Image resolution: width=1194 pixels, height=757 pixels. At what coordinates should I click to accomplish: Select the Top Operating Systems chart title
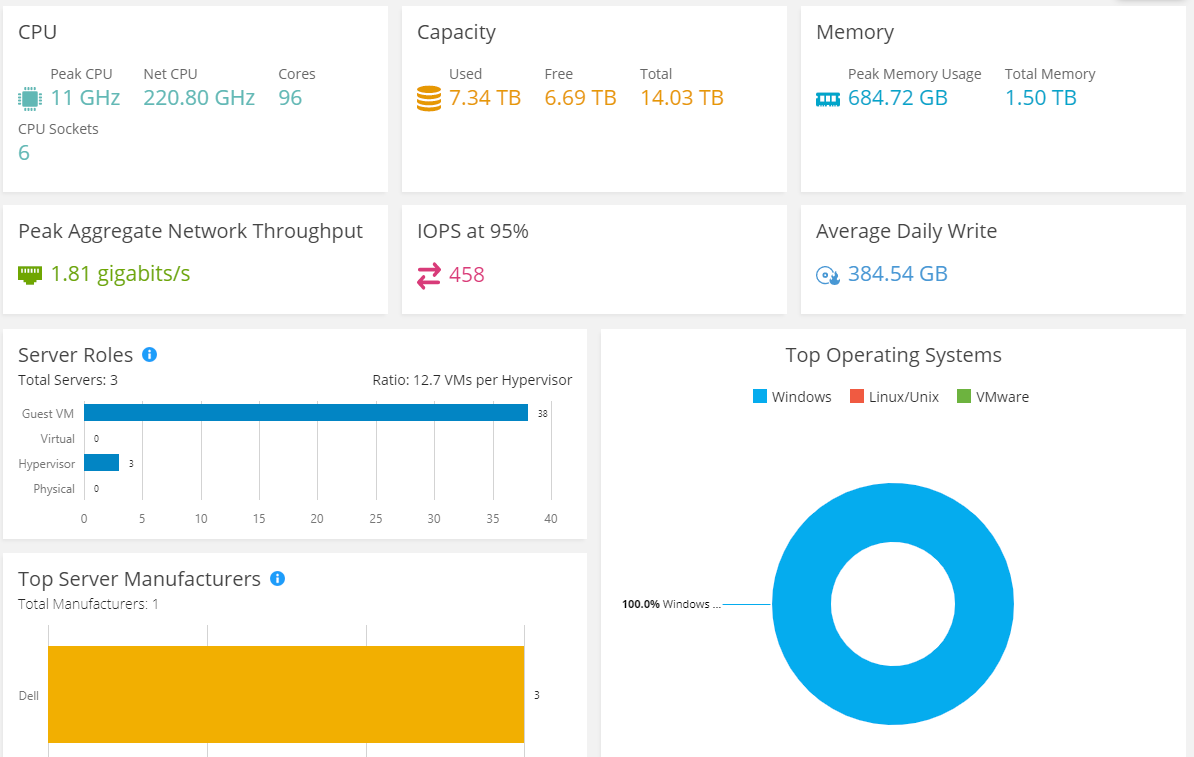[893, 355]
